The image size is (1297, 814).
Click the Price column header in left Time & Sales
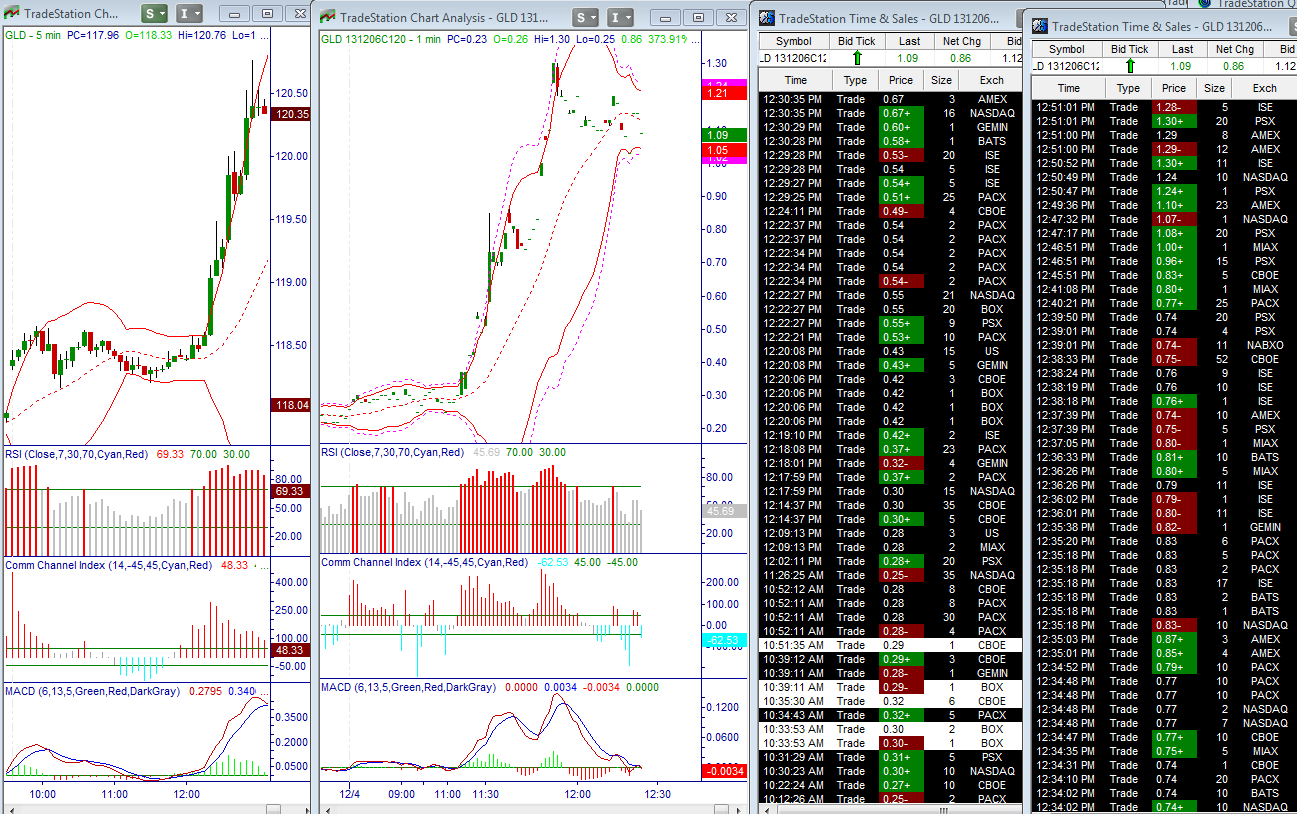pos(901,80)
